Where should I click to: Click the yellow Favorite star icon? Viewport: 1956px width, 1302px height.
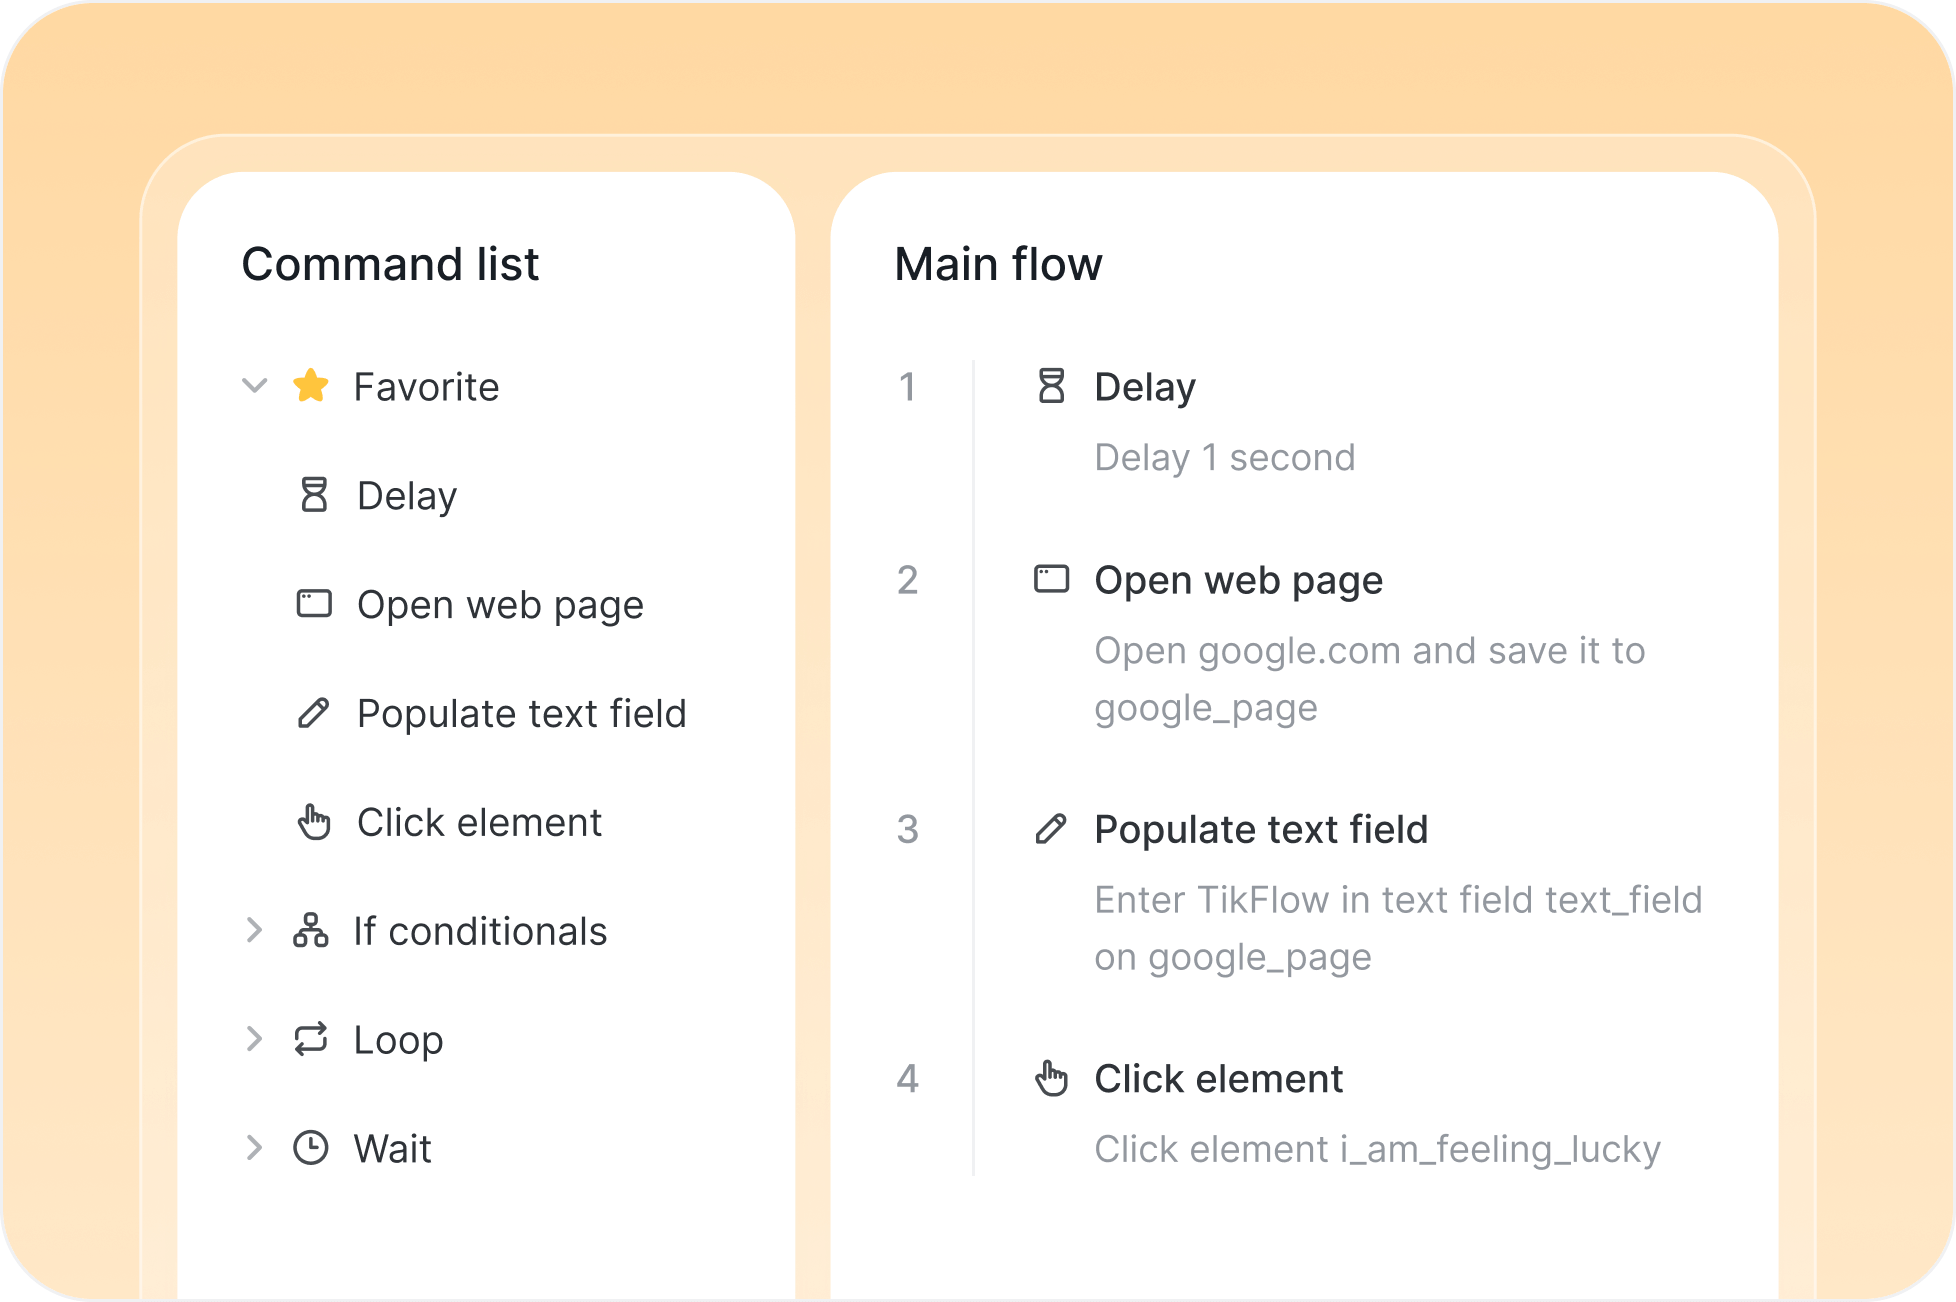[311, 386]
